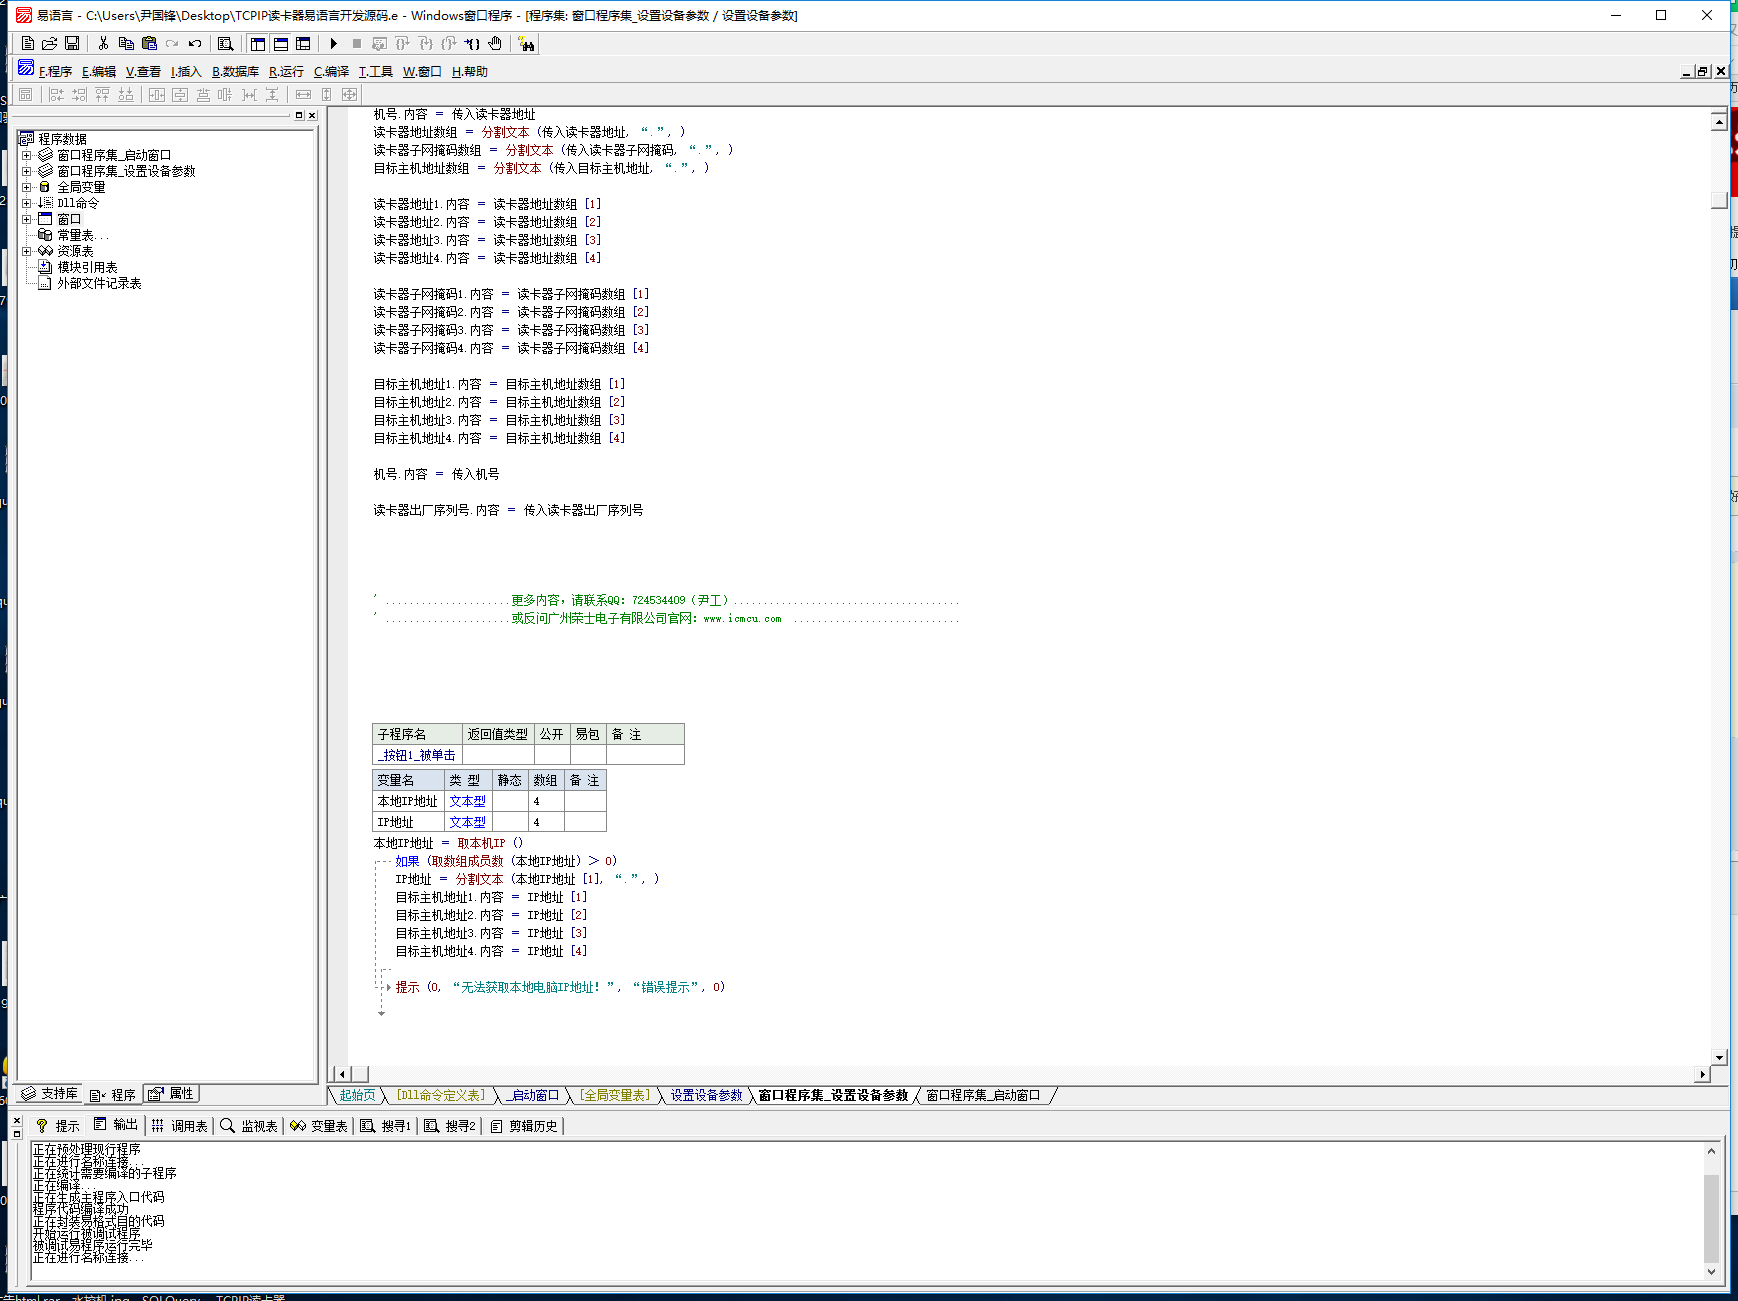Switch to 窗口程序集_启动窗口 tab
Viewport: 1738px width, 1301px height.
983,1096
